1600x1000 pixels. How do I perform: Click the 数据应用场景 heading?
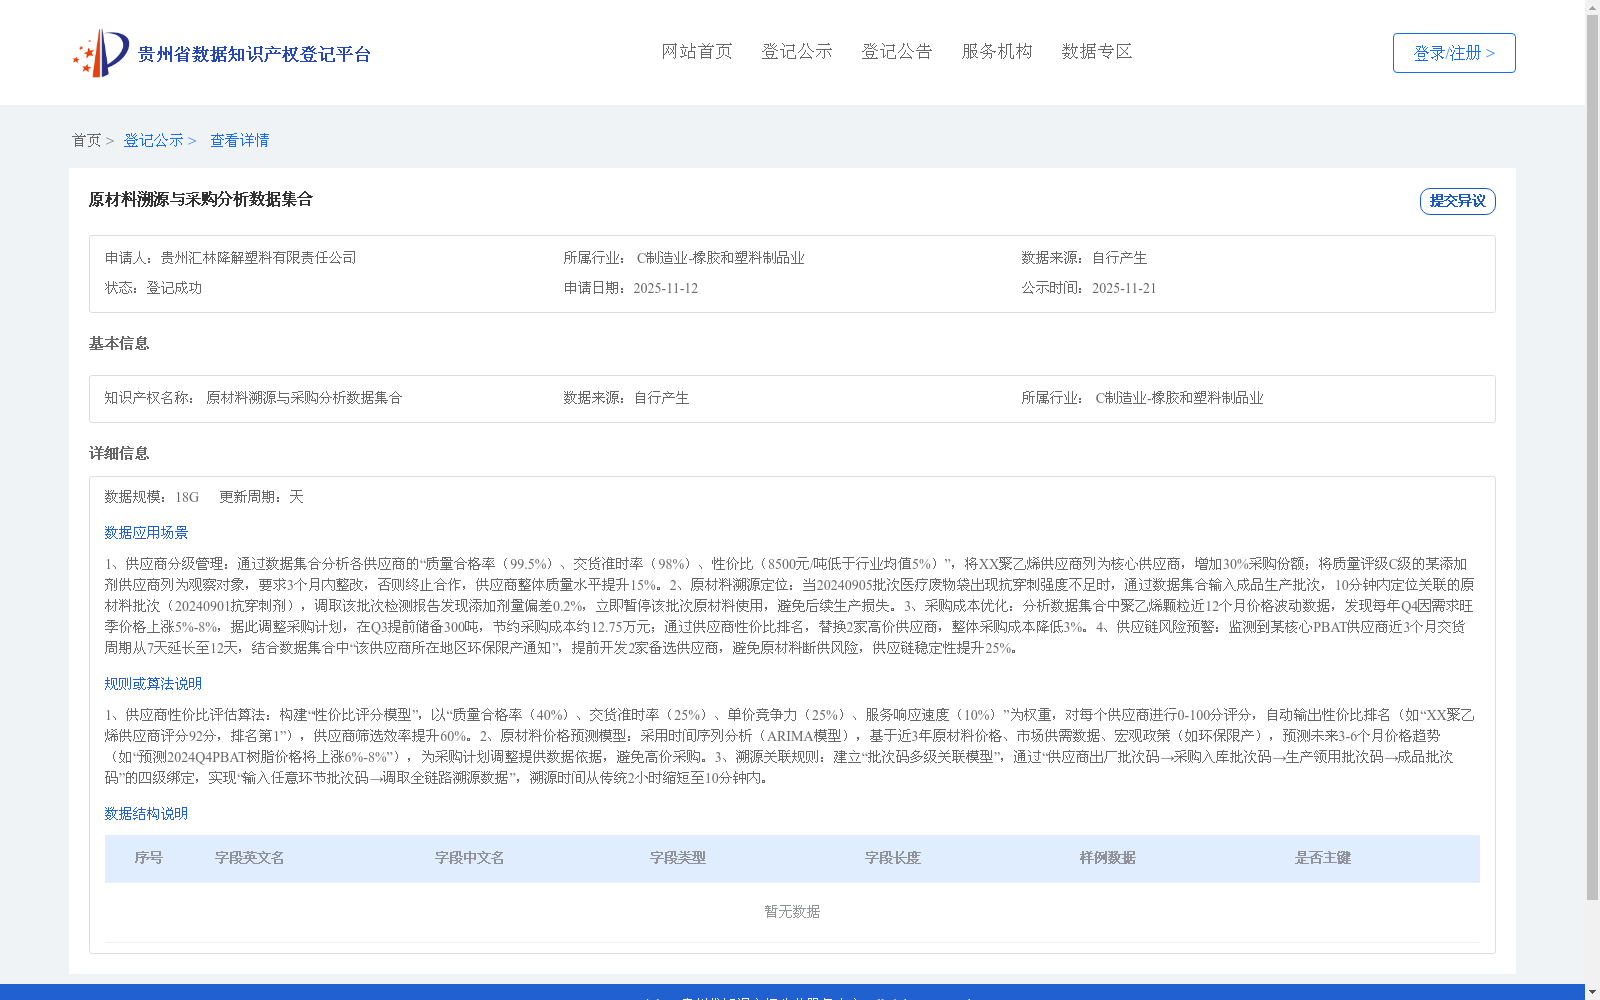pyautogui.click(x=146, y=533)
